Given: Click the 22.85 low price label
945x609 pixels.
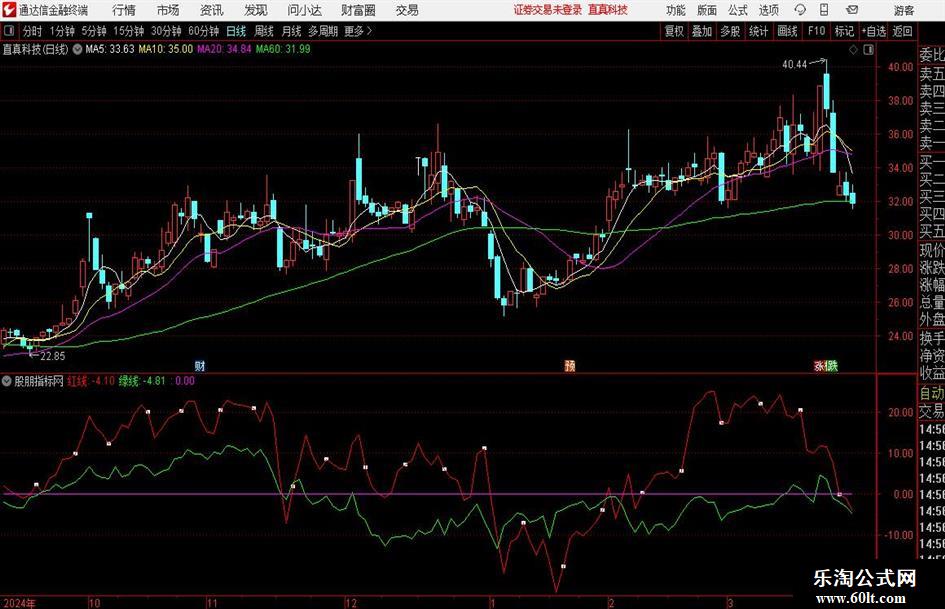Looking at the screenshot, I should tap(52, 356).
